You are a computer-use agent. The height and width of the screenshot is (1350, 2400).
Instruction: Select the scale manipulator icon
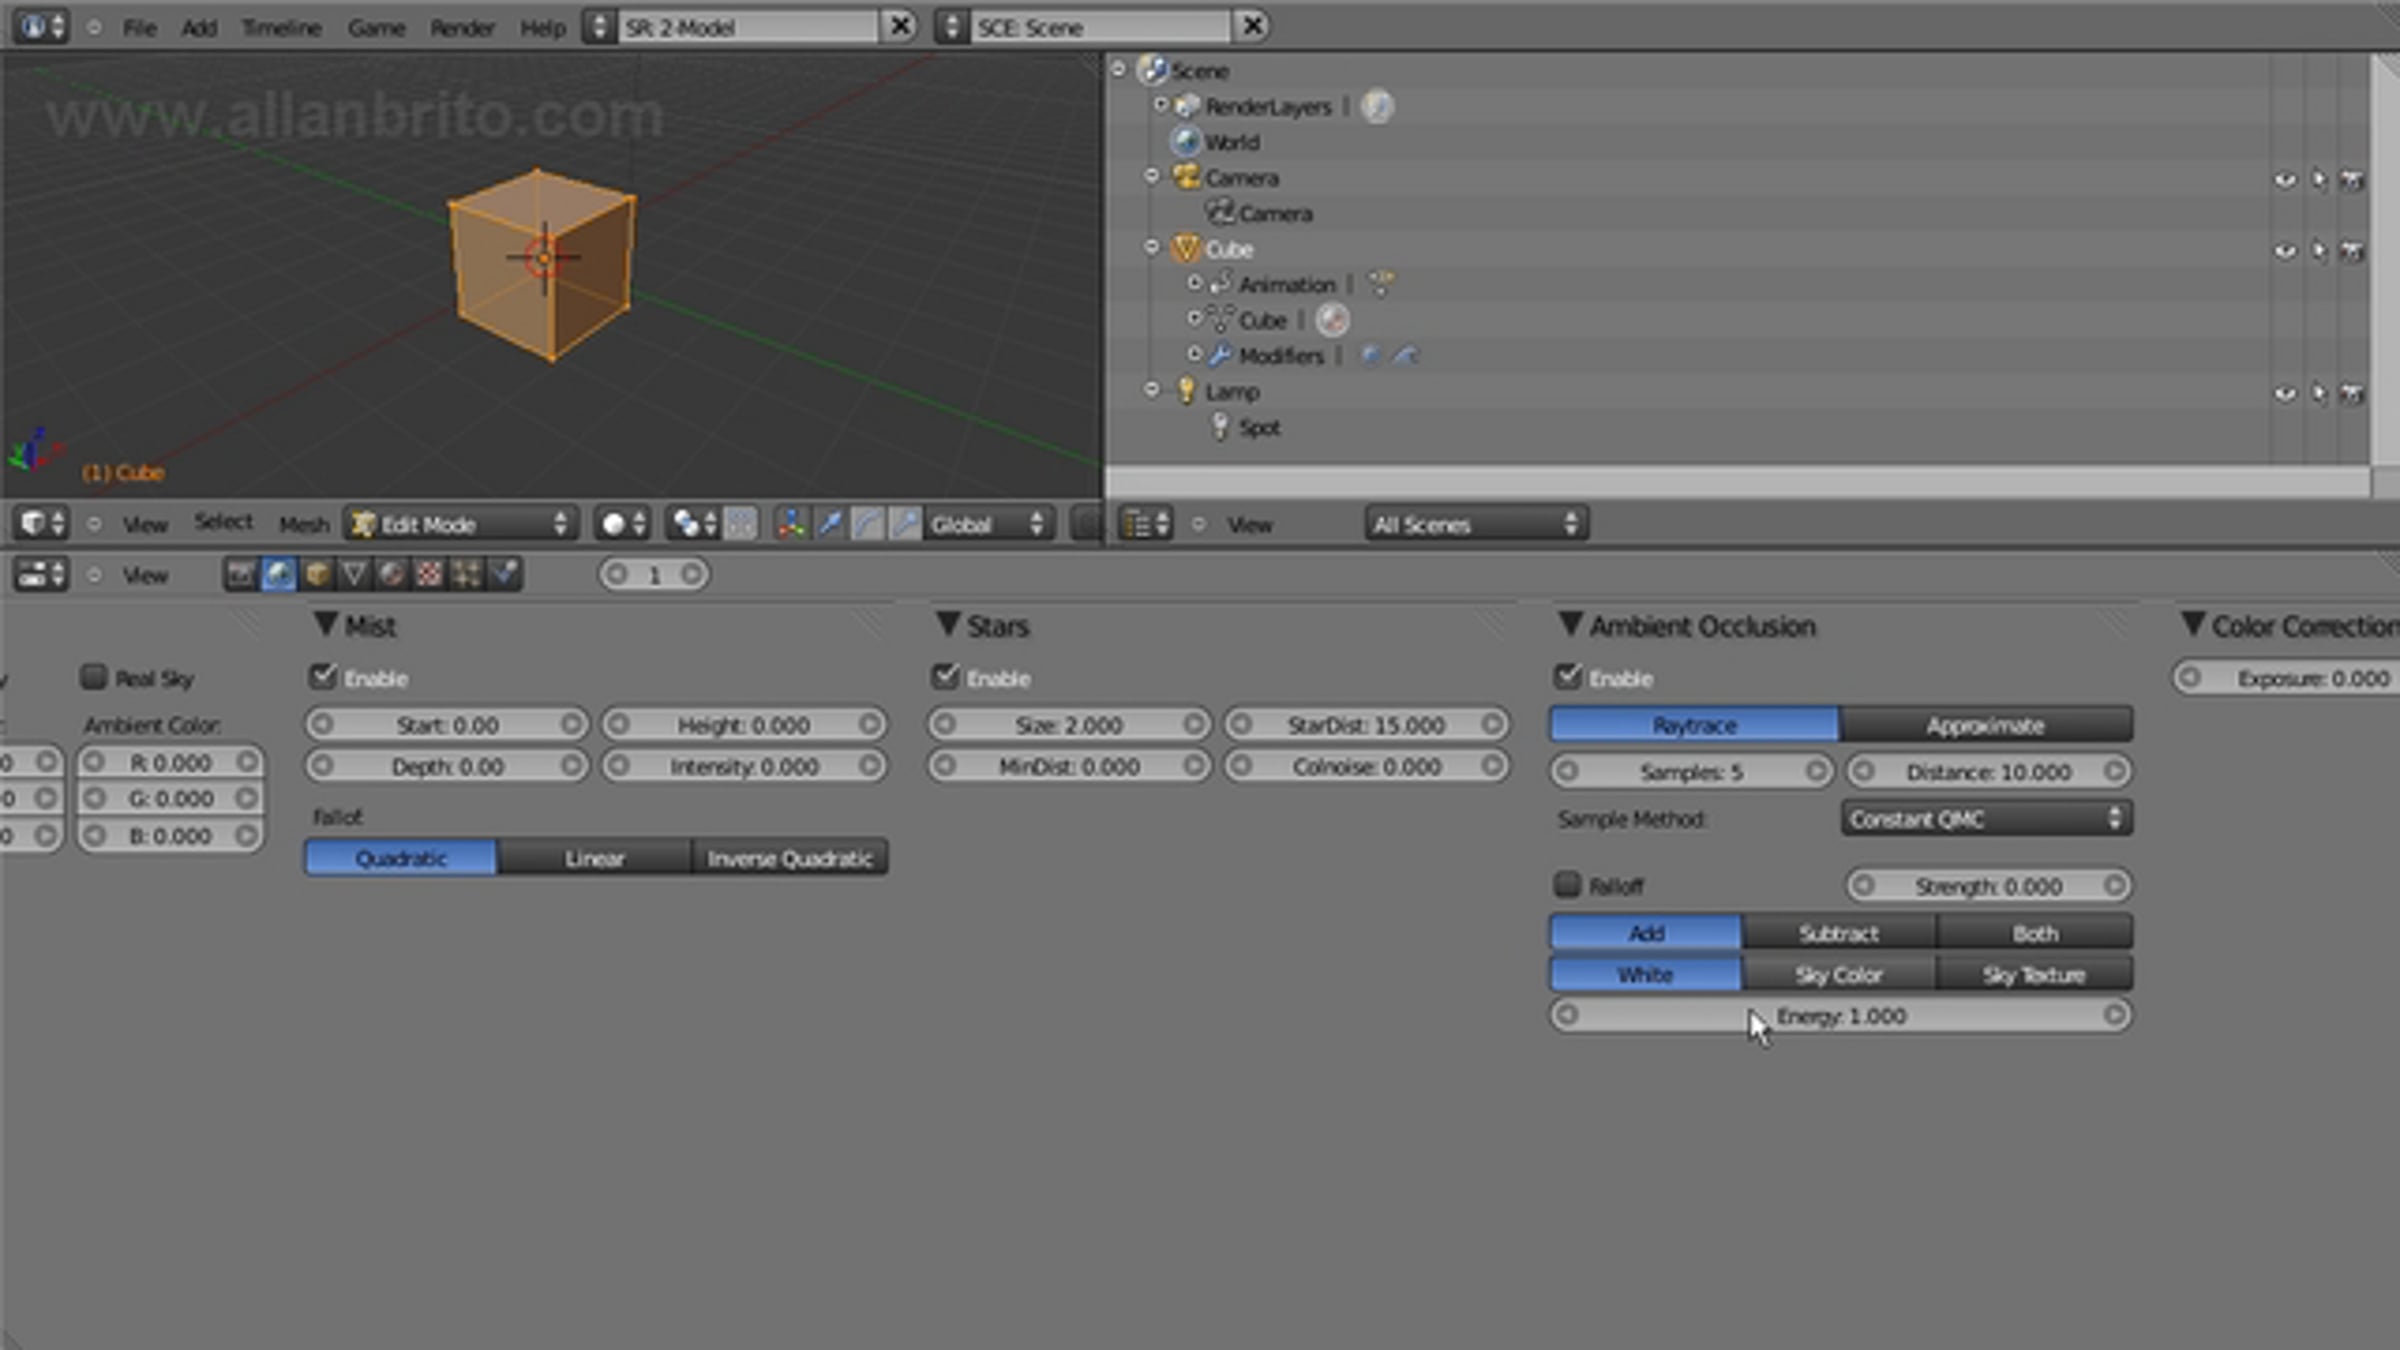pyautogui.click(x=906, y=524)
